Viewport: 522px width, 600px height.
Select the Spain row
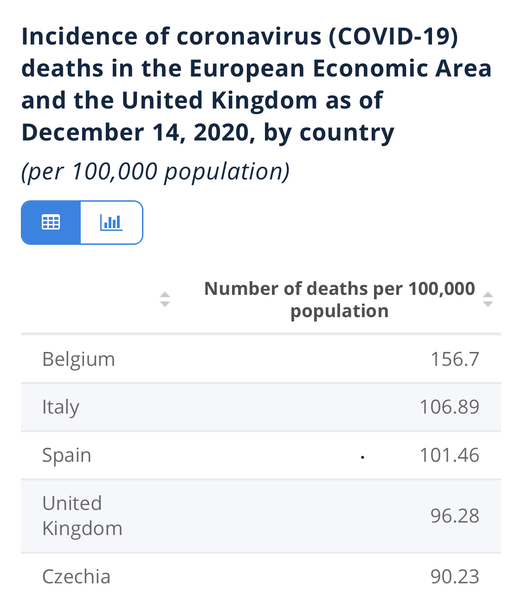[x=261, y=455]
